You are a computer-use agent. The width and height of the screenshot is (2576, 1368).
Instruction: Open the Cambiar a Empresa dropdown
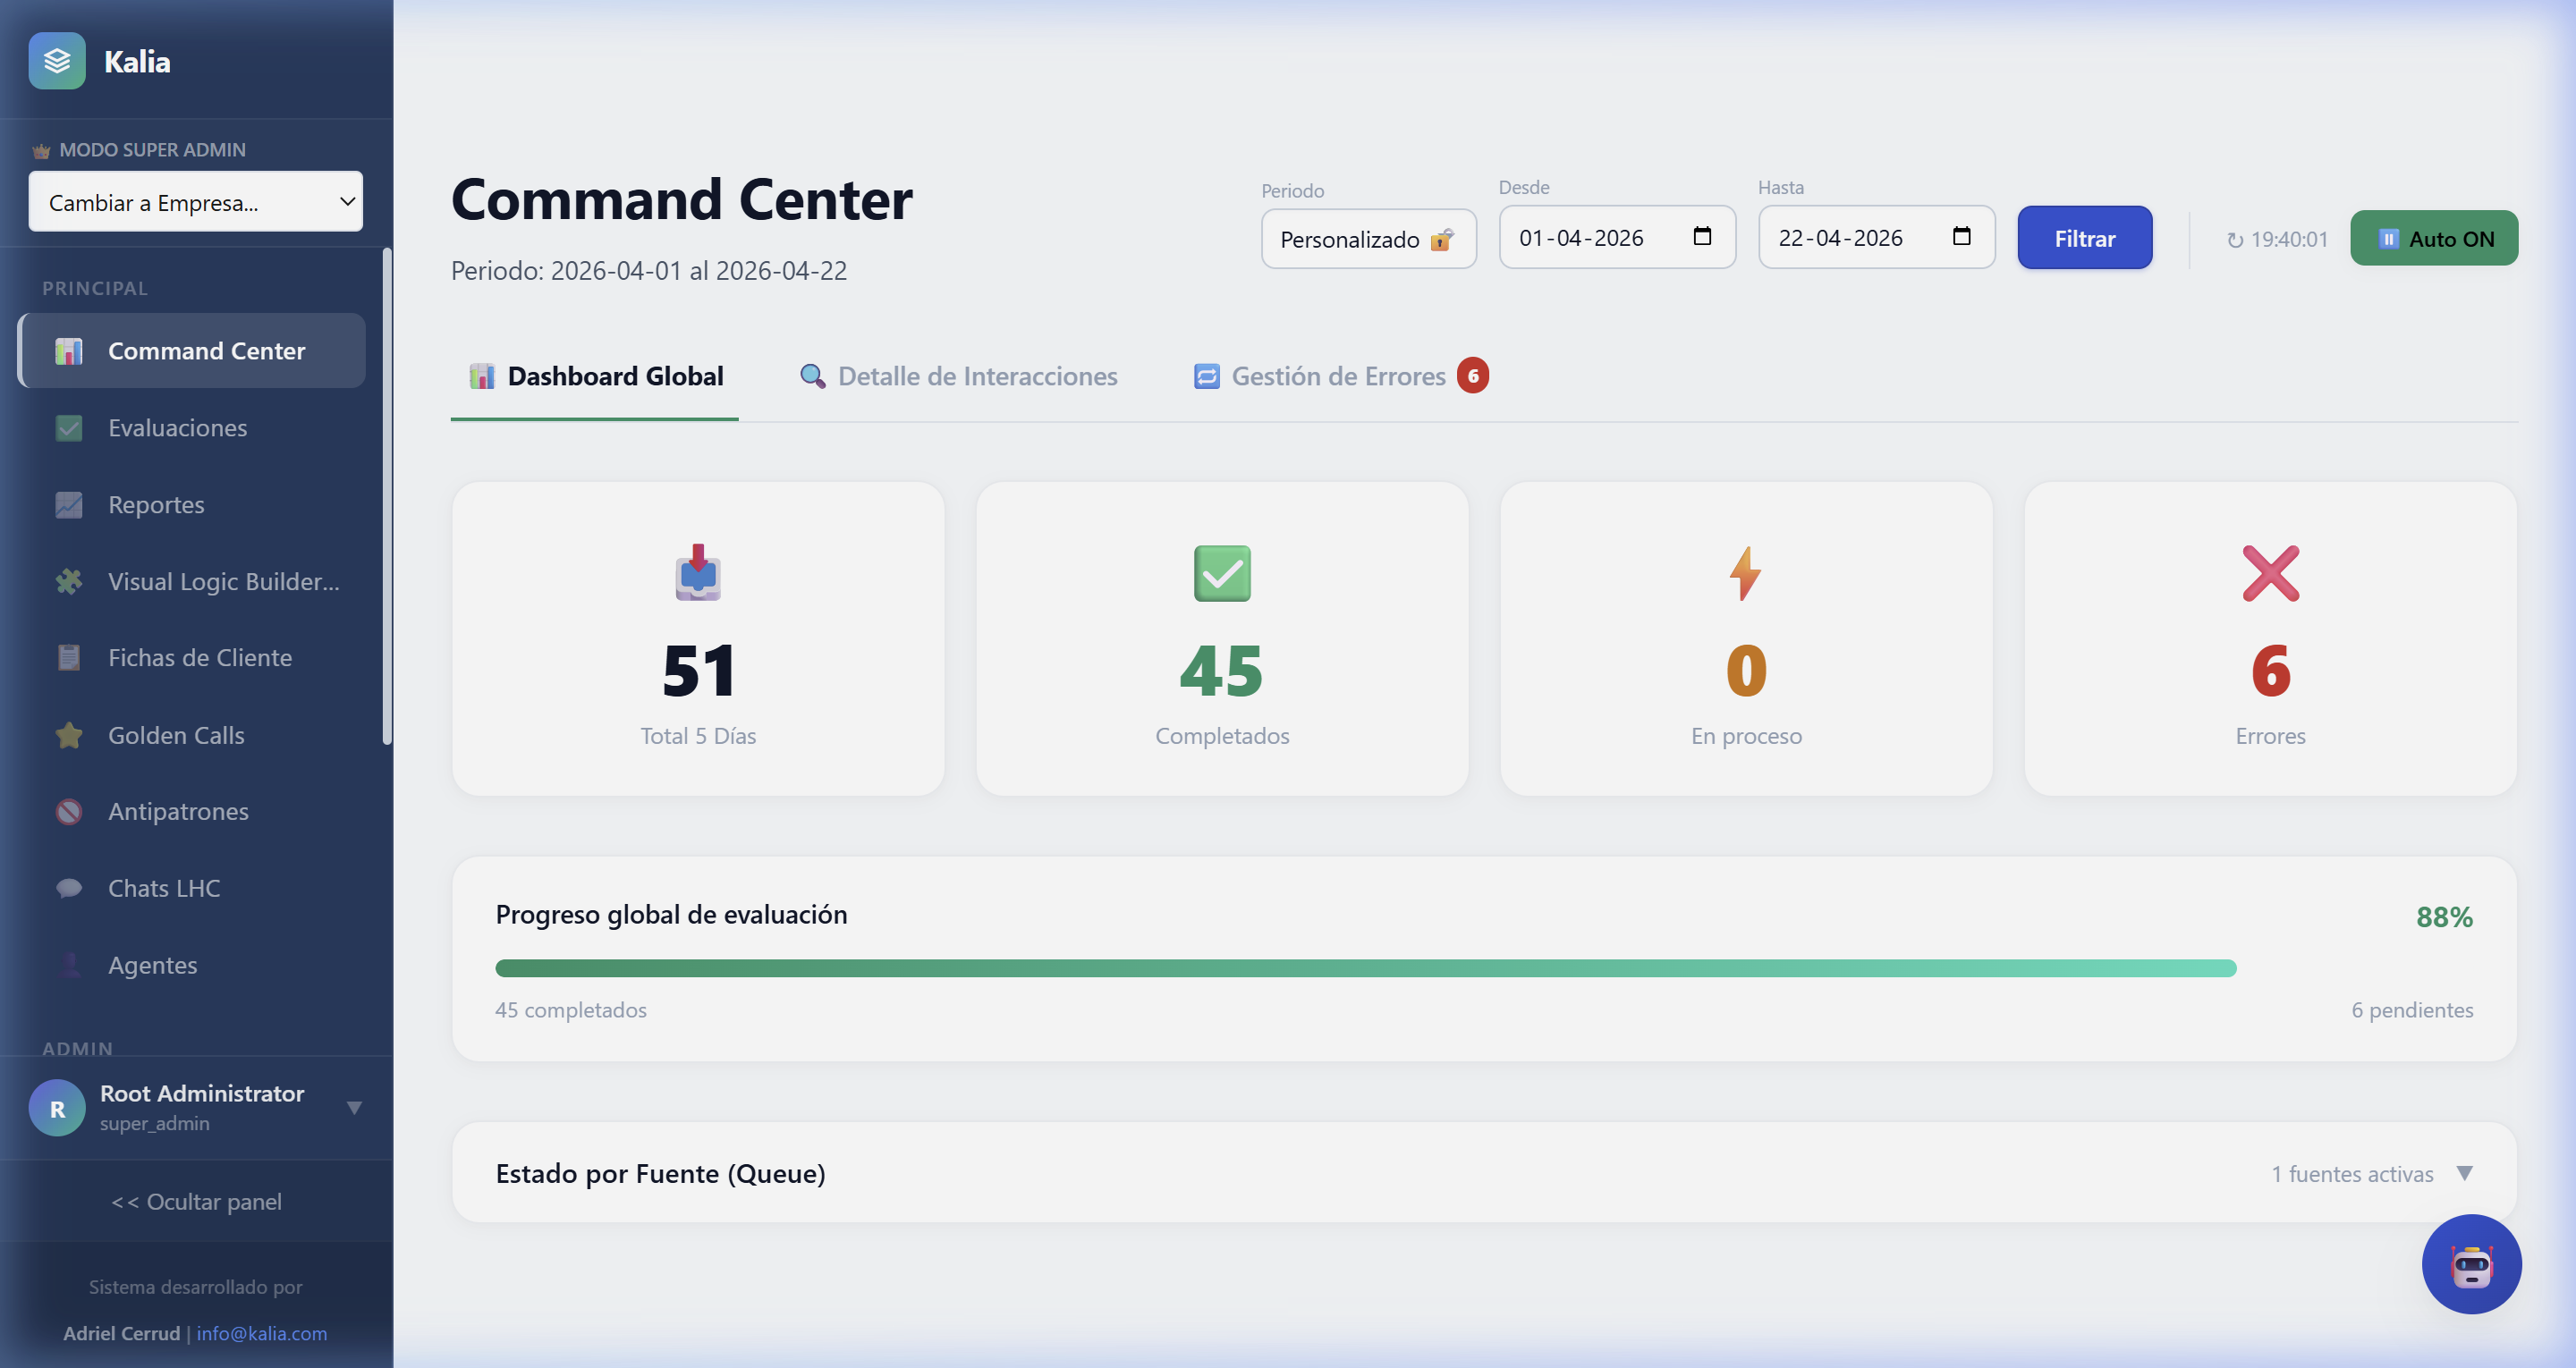(196, 202)
